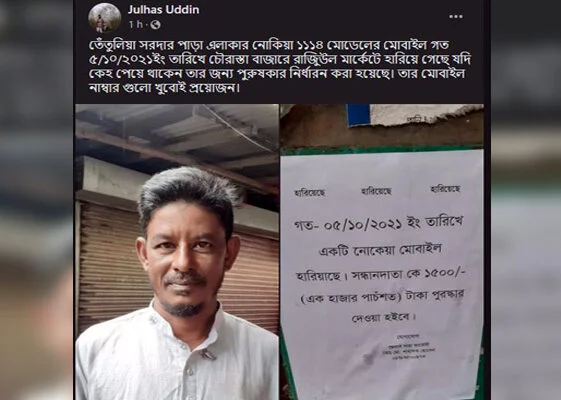561x400 pixels.
Task: Click the Julhas Uddin profile name
Action: pyautogui.click(x=164, y=10)
